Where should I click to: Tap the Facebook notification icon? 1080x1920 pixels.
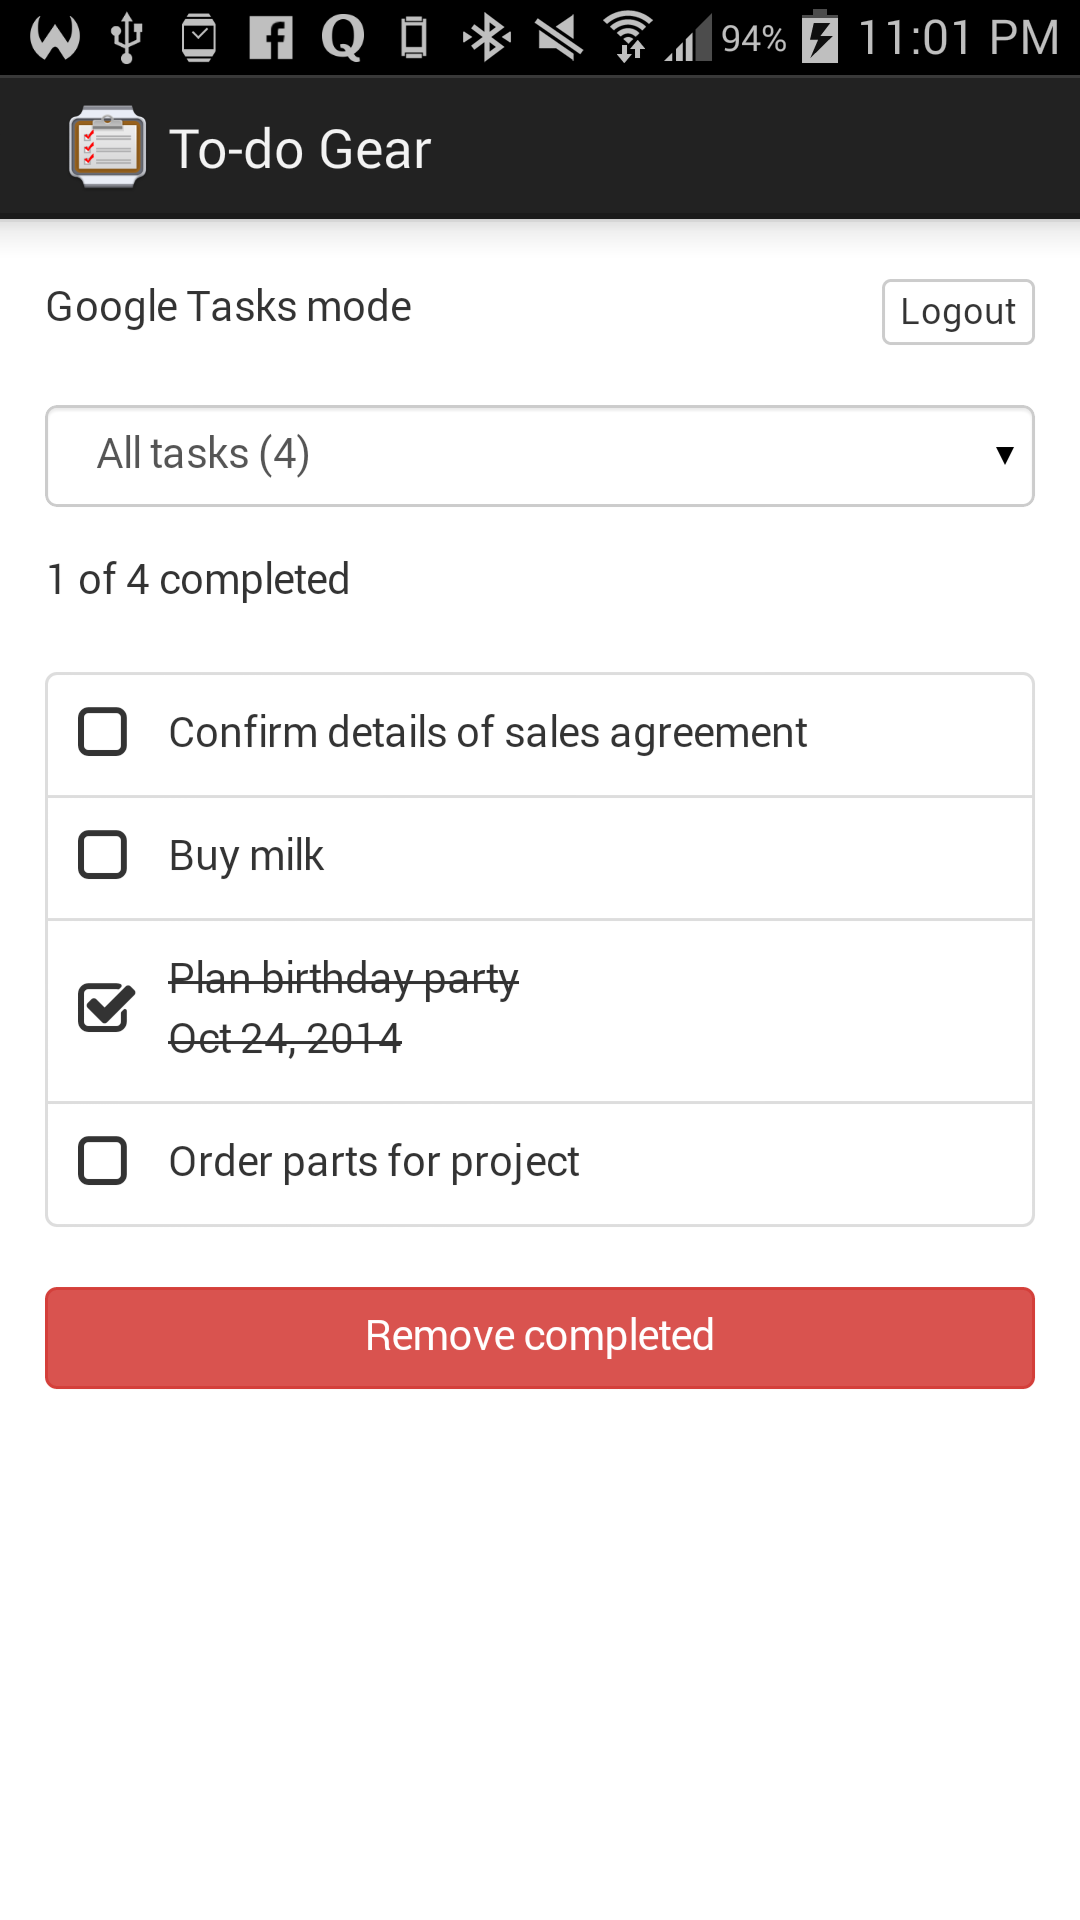pos(271,39)
